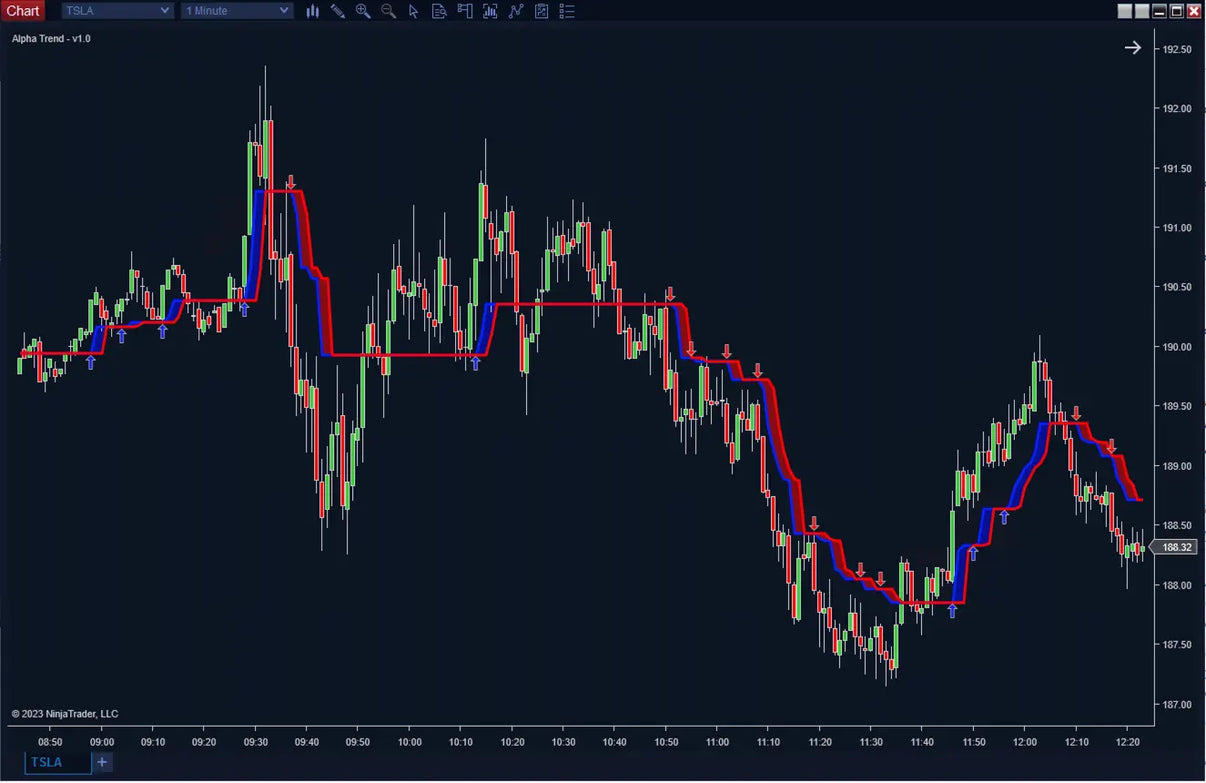Switch to the TSLA tab at bottom

coord(47,762)
